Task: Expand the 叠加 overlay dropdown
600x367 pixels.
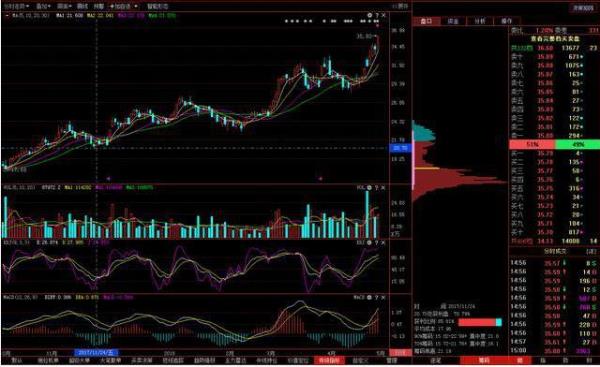Action: pos(43,6)
